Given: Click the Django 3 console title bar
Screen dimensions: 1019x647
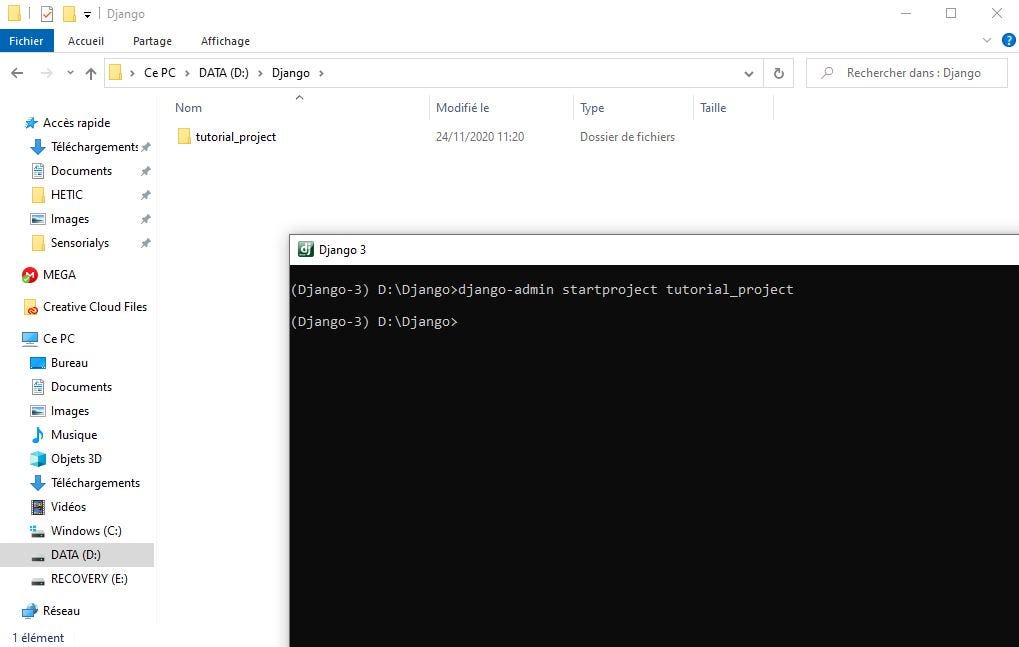Looking at the screenshot, I should tap(654, 249).
